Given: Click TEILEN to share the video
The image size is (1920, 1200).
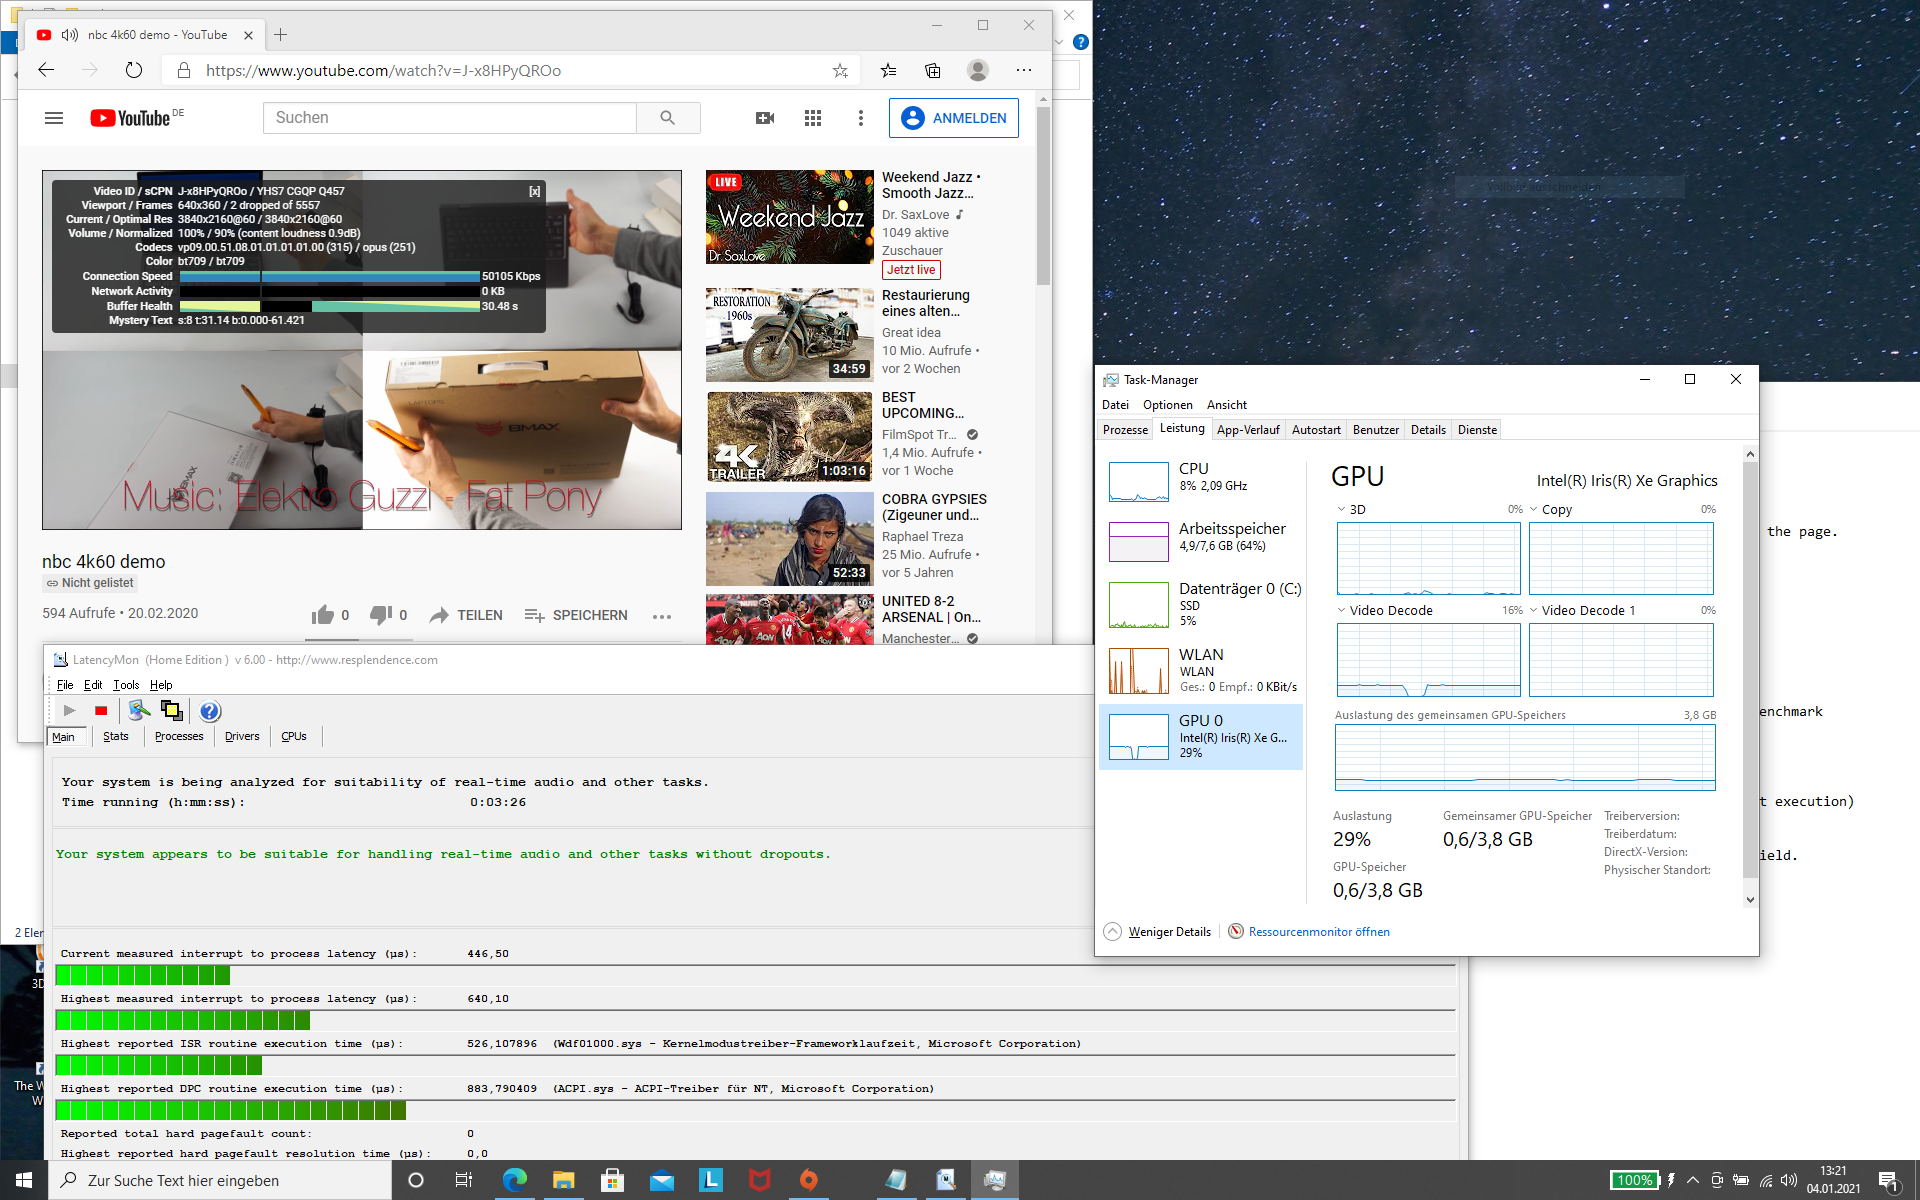Looking at the screenshot, I should (x=466, y=615).
